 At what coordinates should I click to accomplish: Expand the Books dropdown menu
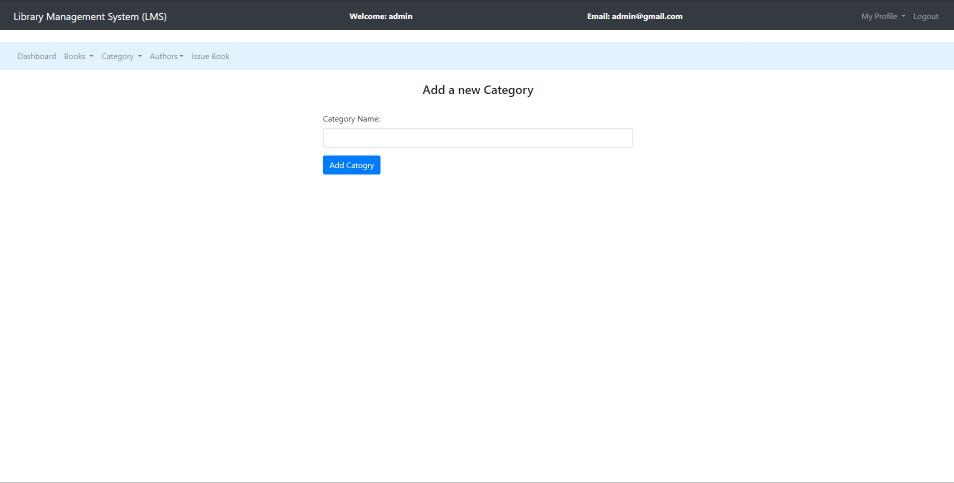[x=78, y=56]
